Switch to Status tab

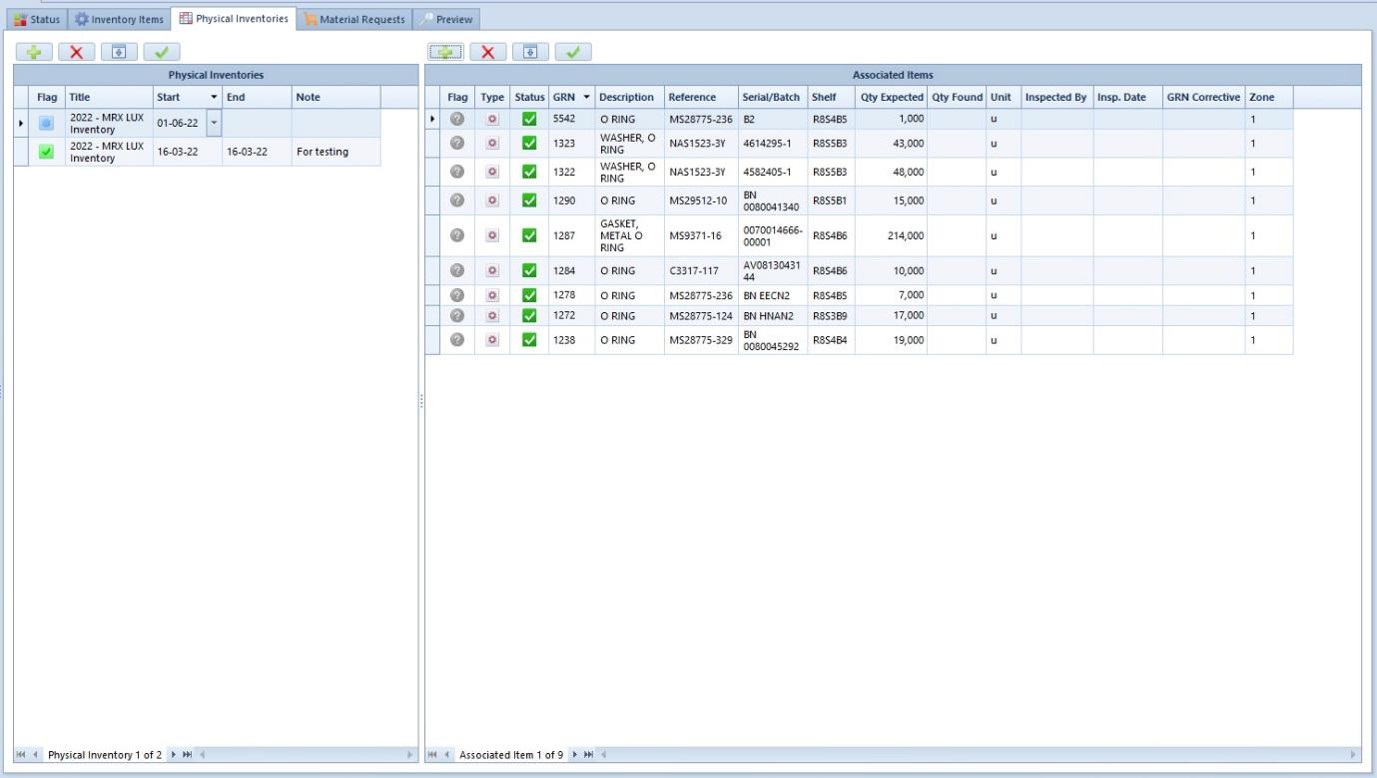click(x=37, y=19)
